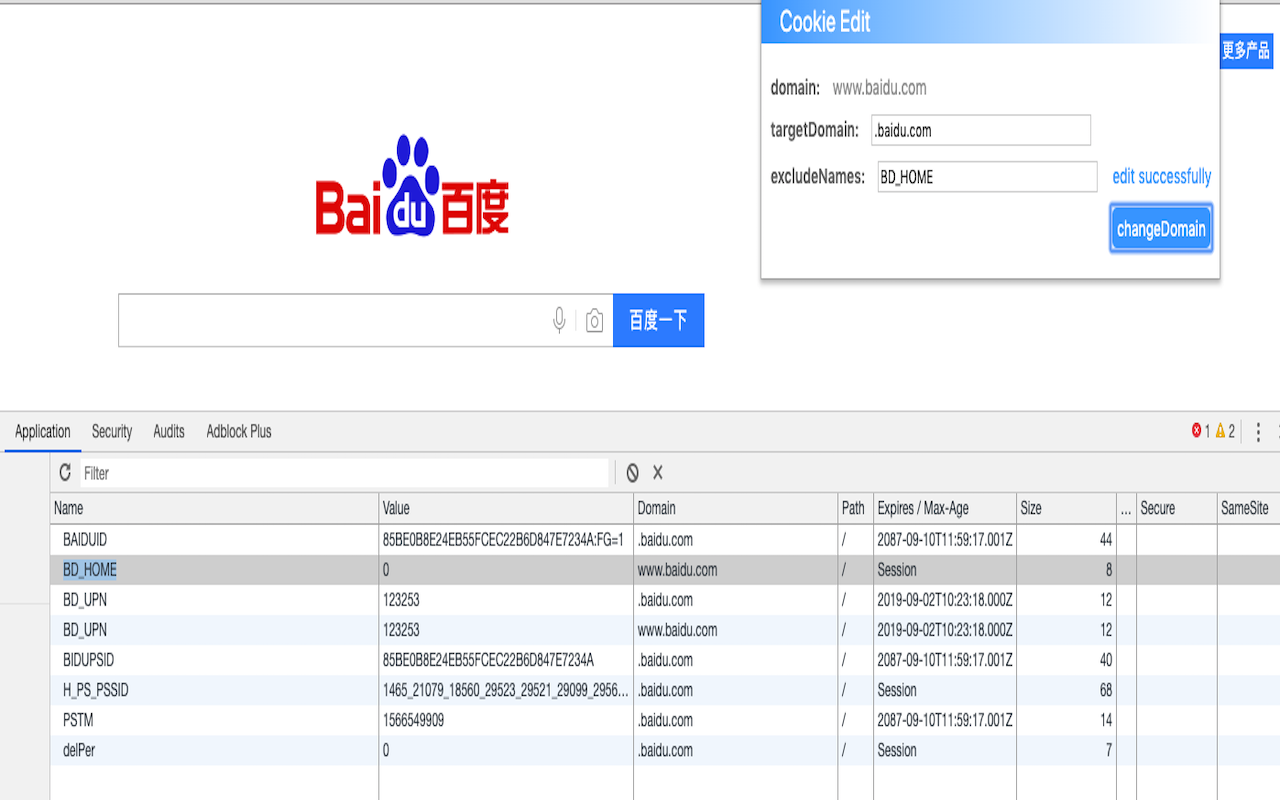Viewport: 1280px width, 800px height.
Task: Click the refresh cookies icon
Action: point(65,473)
